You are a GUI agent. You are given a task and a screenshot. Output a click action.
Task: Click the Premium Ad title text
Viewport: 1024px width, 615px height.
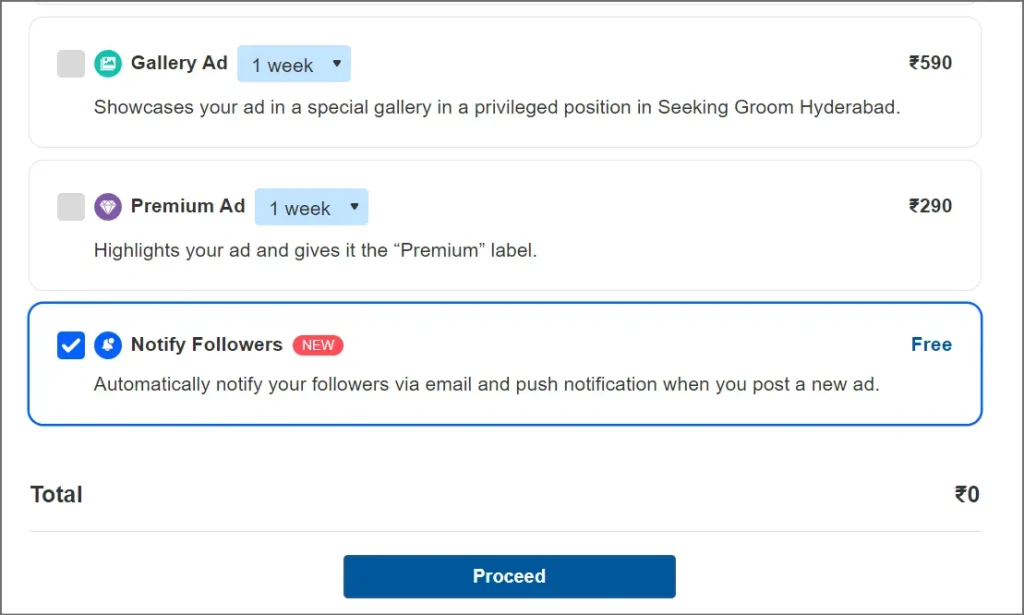188,206
